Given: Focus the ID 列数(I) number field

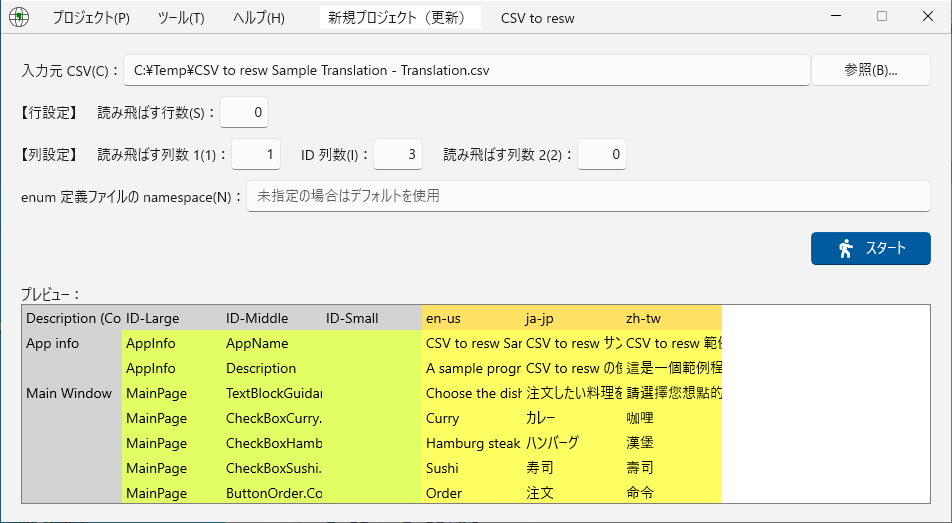Looking at the screenshot, I should point(398,154).
